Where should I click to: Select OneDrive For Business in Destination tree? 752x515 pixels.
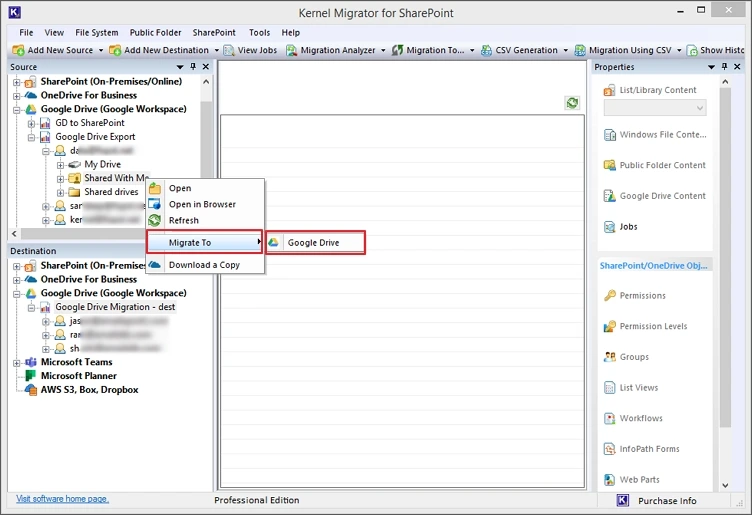tap(89, 279)
